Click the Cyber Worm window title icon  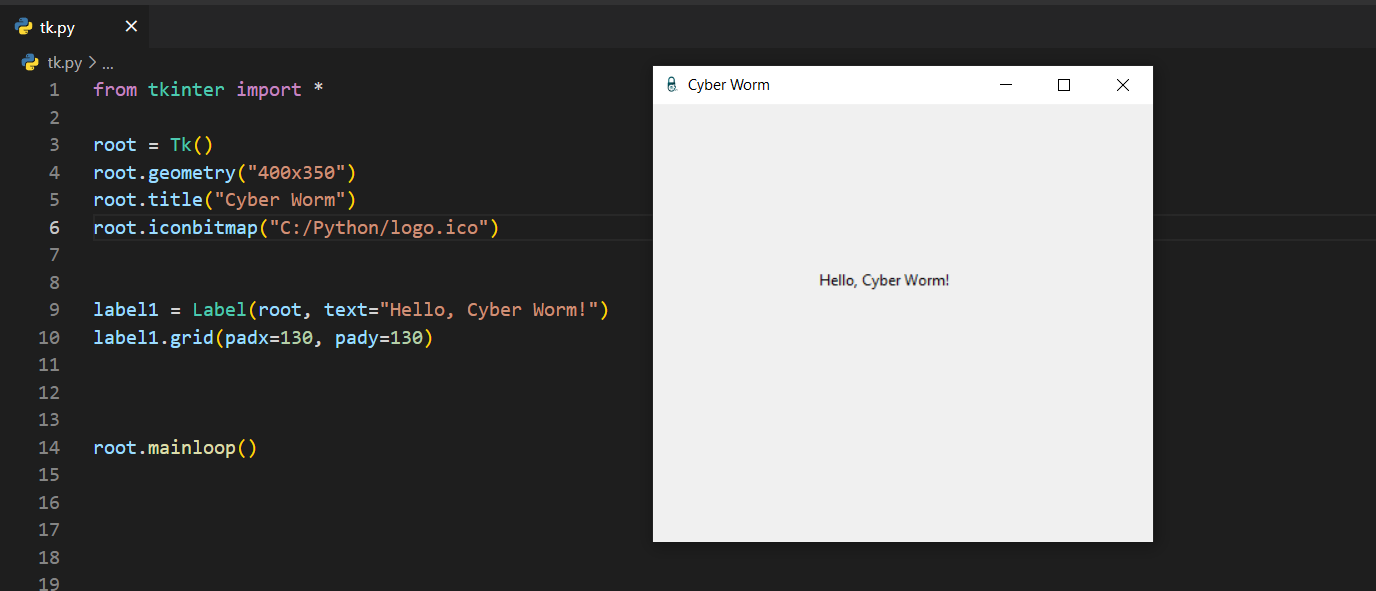point(671,85)
